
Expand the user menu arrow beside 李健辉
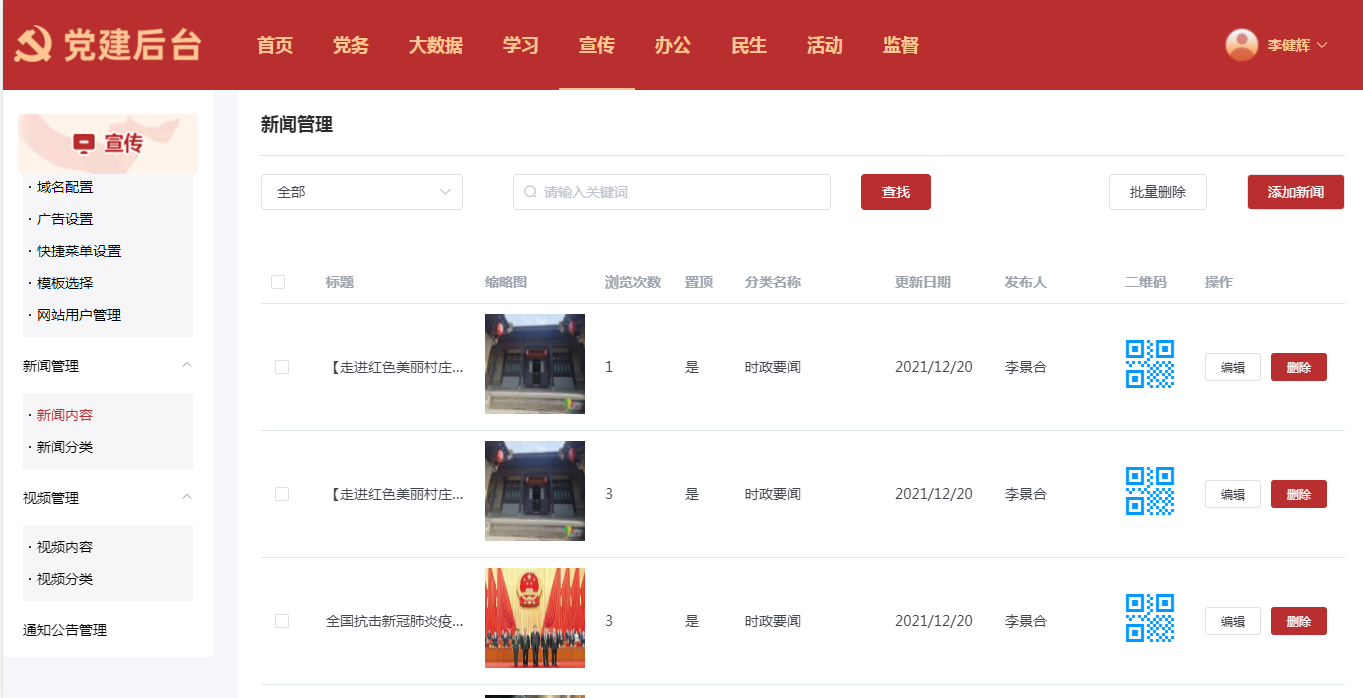(x=1322, y=45)
